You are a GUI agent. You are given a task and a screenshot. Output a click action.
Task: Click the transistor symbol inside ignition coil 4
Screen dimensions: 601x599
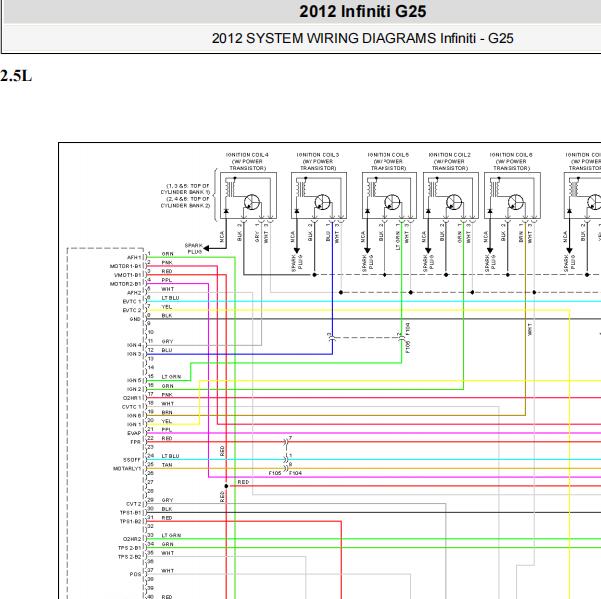point(252,202)
